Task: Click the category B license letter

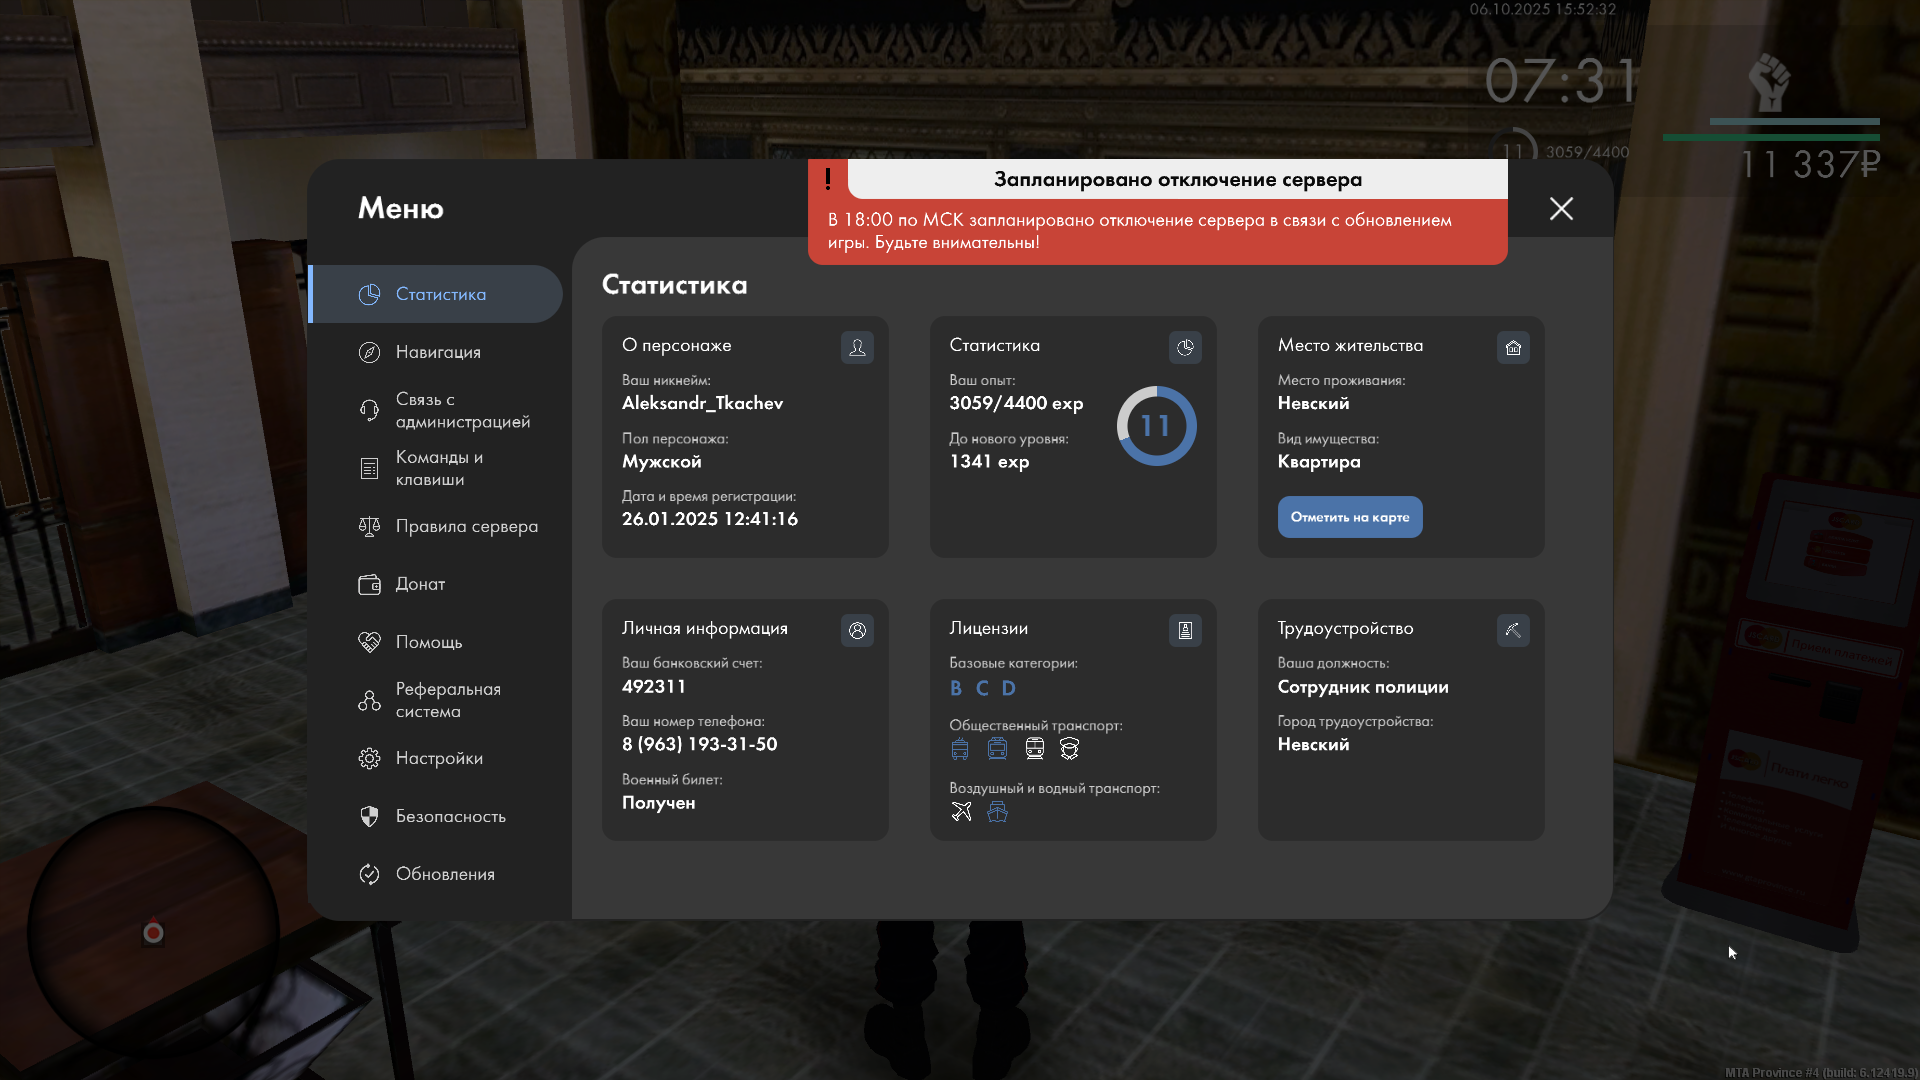Action: coord(956,688)
